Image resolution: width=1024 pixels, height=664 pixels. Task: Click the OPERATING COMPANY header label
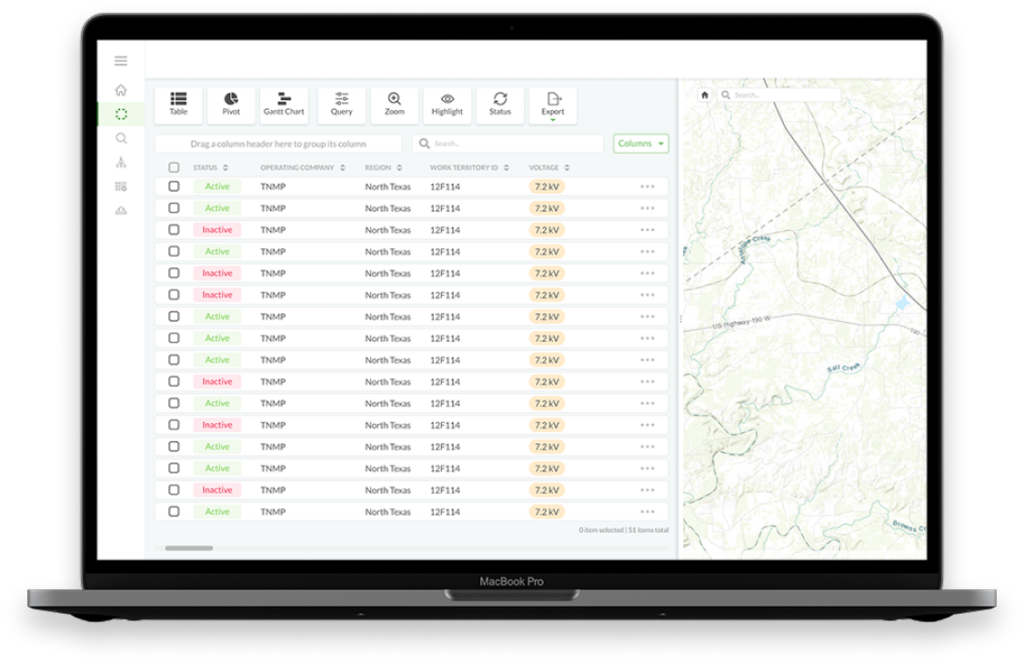pos(297,168)
